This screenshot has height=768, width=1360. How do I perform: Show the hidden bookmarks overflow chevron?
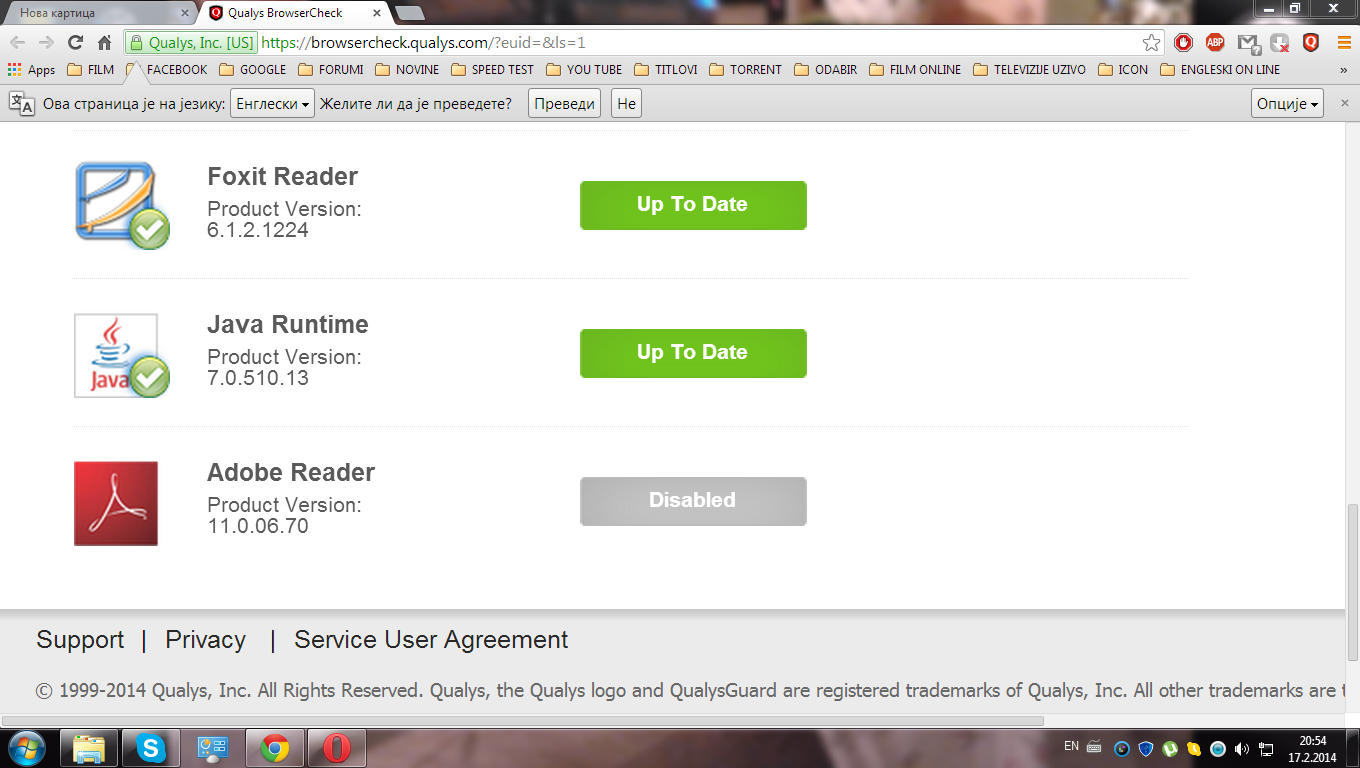click(1343, 70)
